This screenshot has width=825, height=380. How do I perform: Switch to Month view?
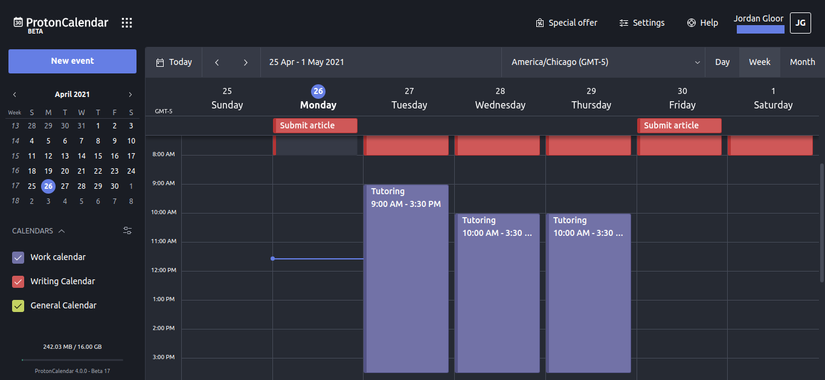(x=802, y=62)
